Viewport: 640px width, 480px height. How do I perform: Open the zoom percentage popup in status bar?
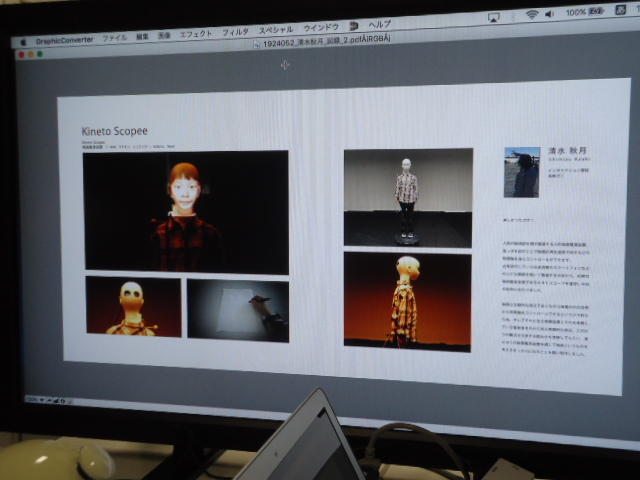(x=33, y=400)
